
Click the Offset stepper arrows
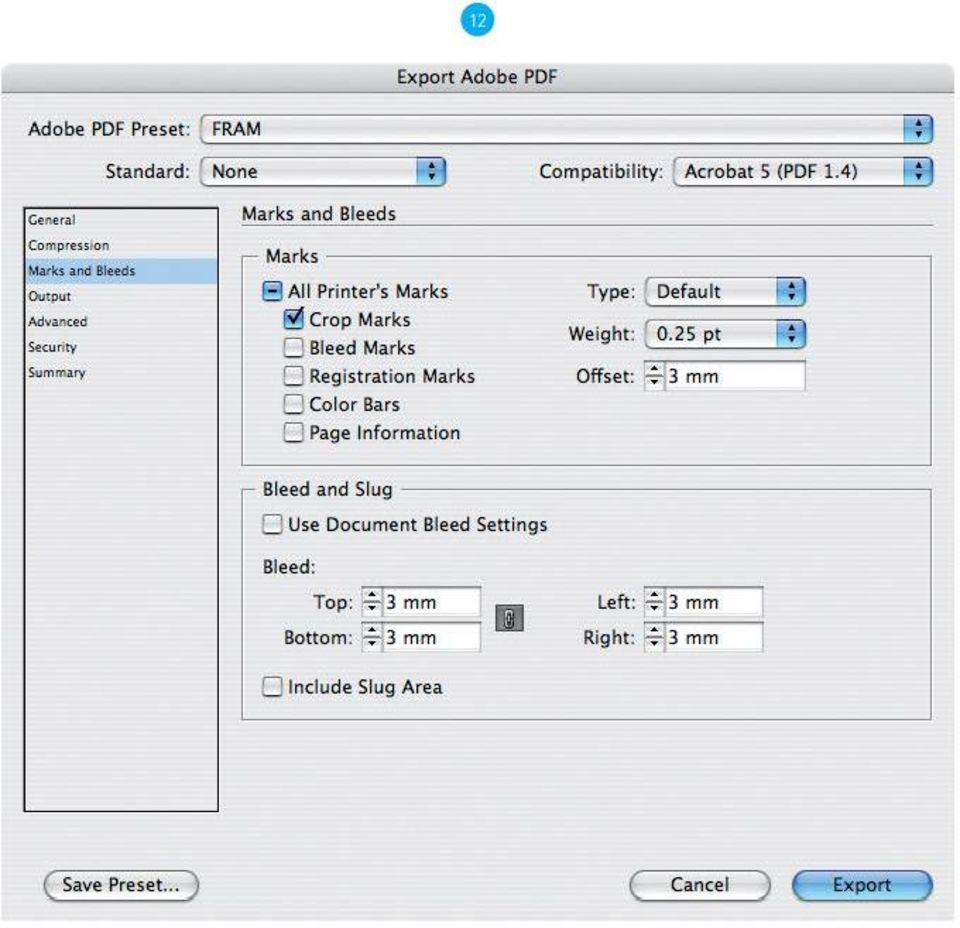[654, 376]
